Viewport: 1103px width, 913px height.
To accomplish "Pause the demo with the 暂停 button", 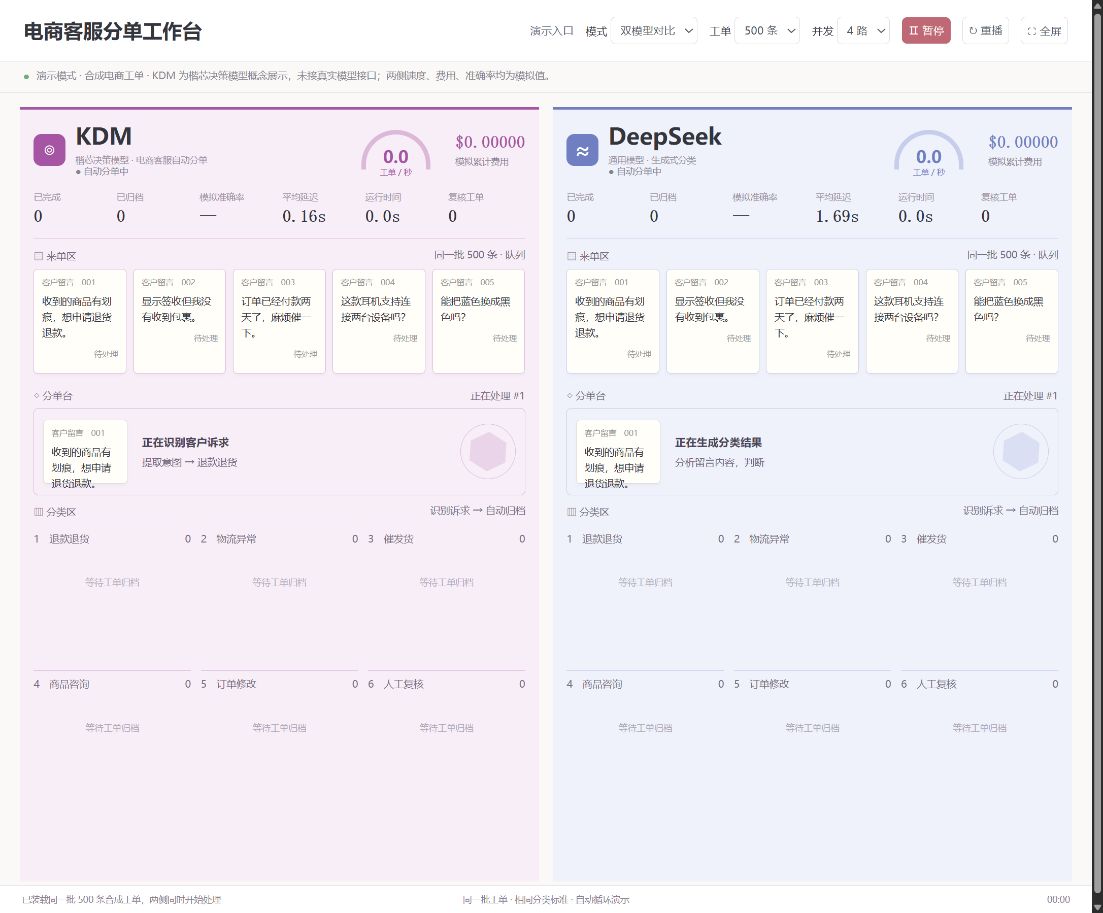I will pyautogui.click(x=926, y=31).
